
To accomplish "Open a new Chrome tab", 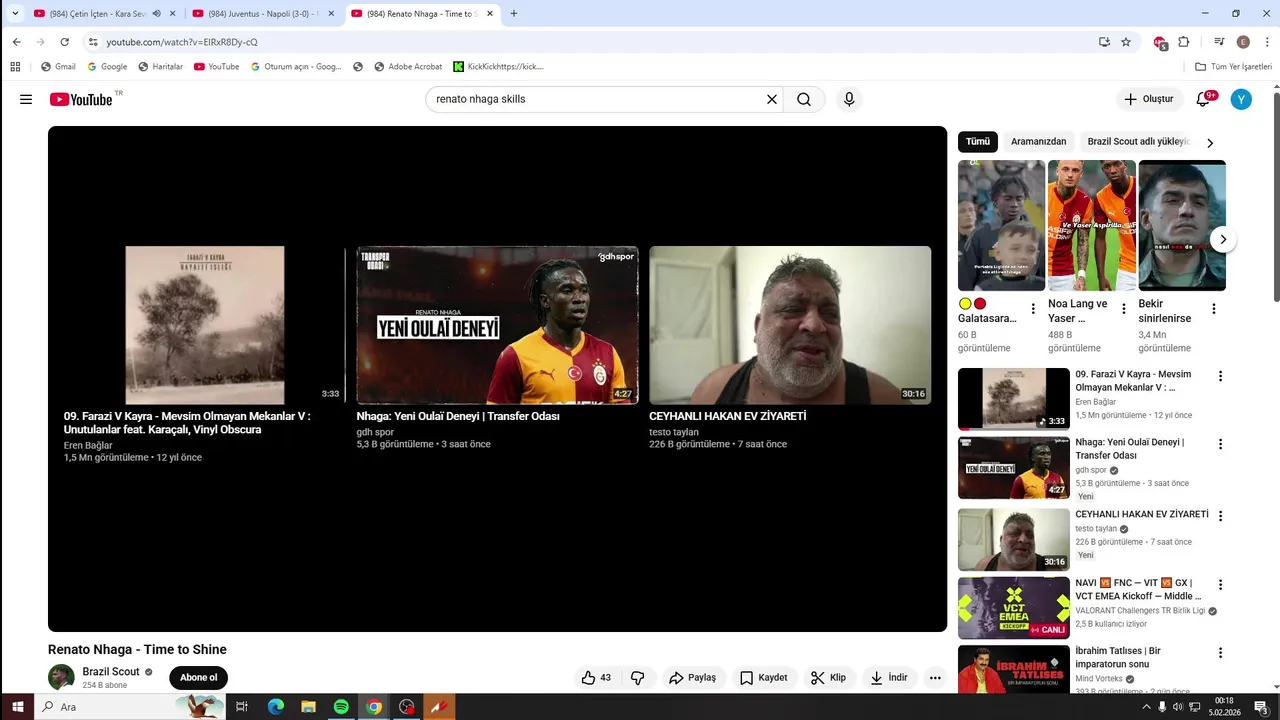I will [x=514, y=14].
